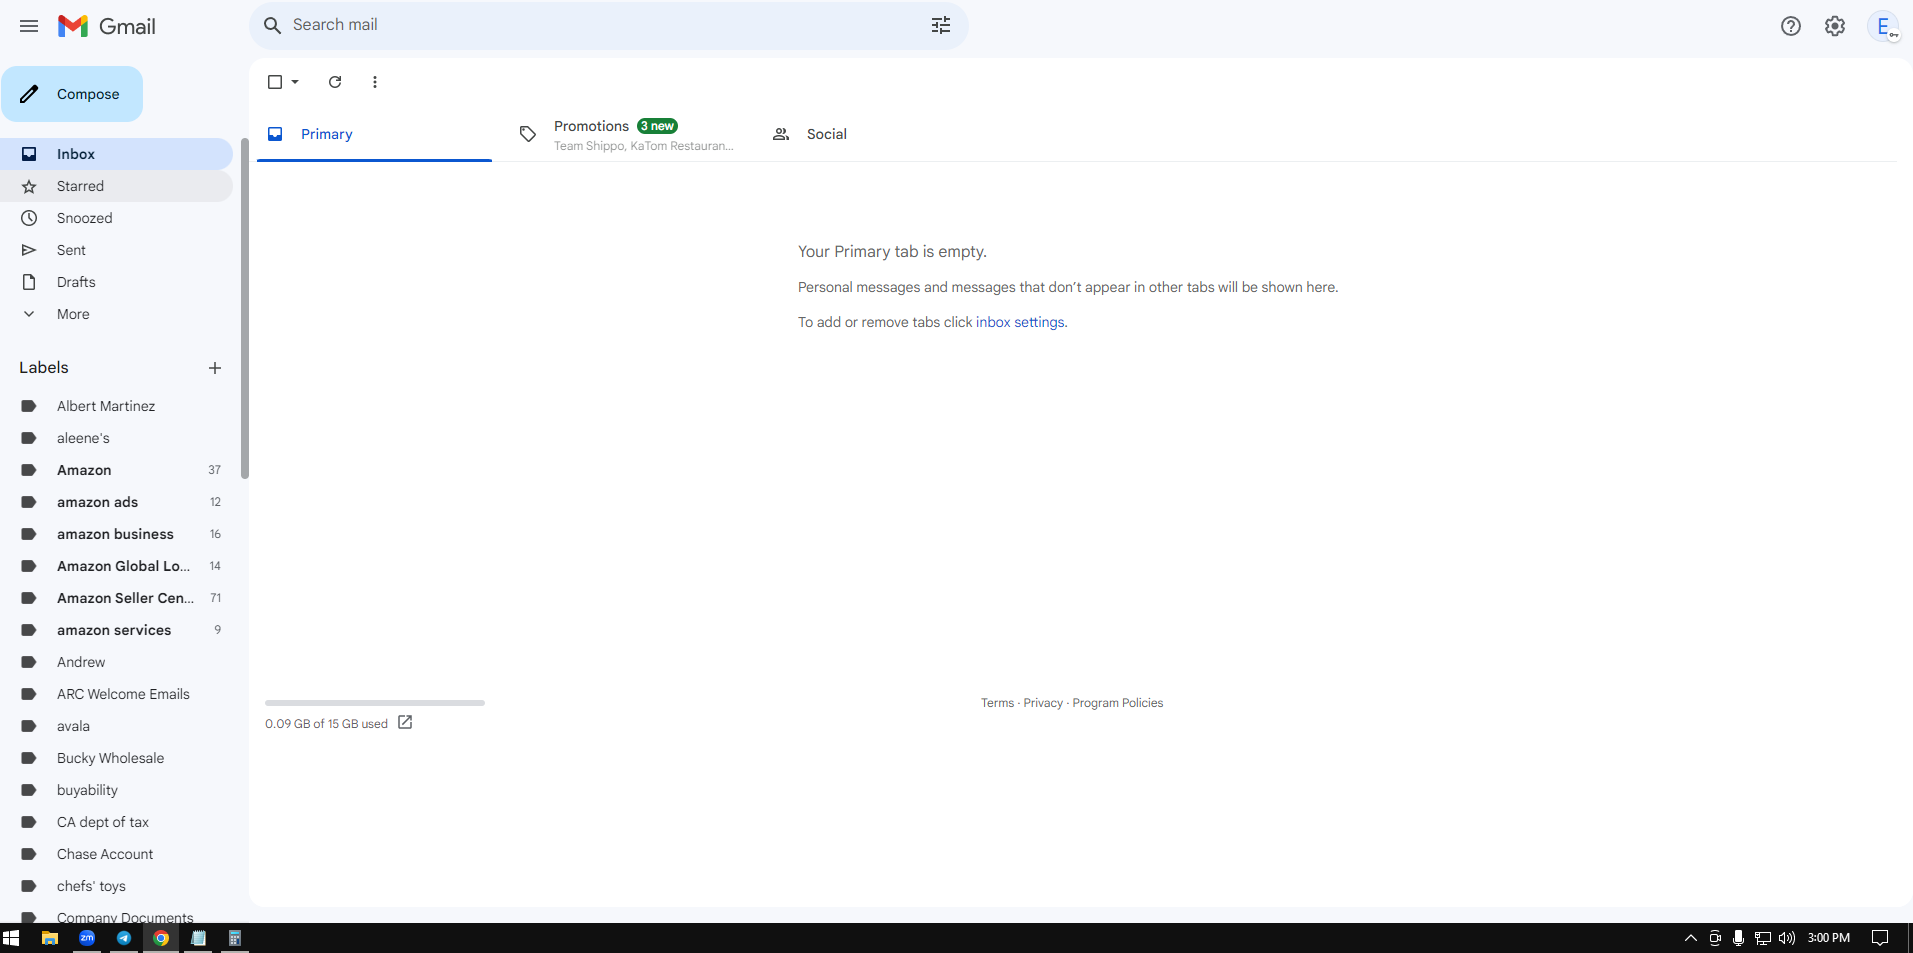The width and height of the screenshot is (1913, 953).
Task: Compose a new email
Action: coord(72,94)
